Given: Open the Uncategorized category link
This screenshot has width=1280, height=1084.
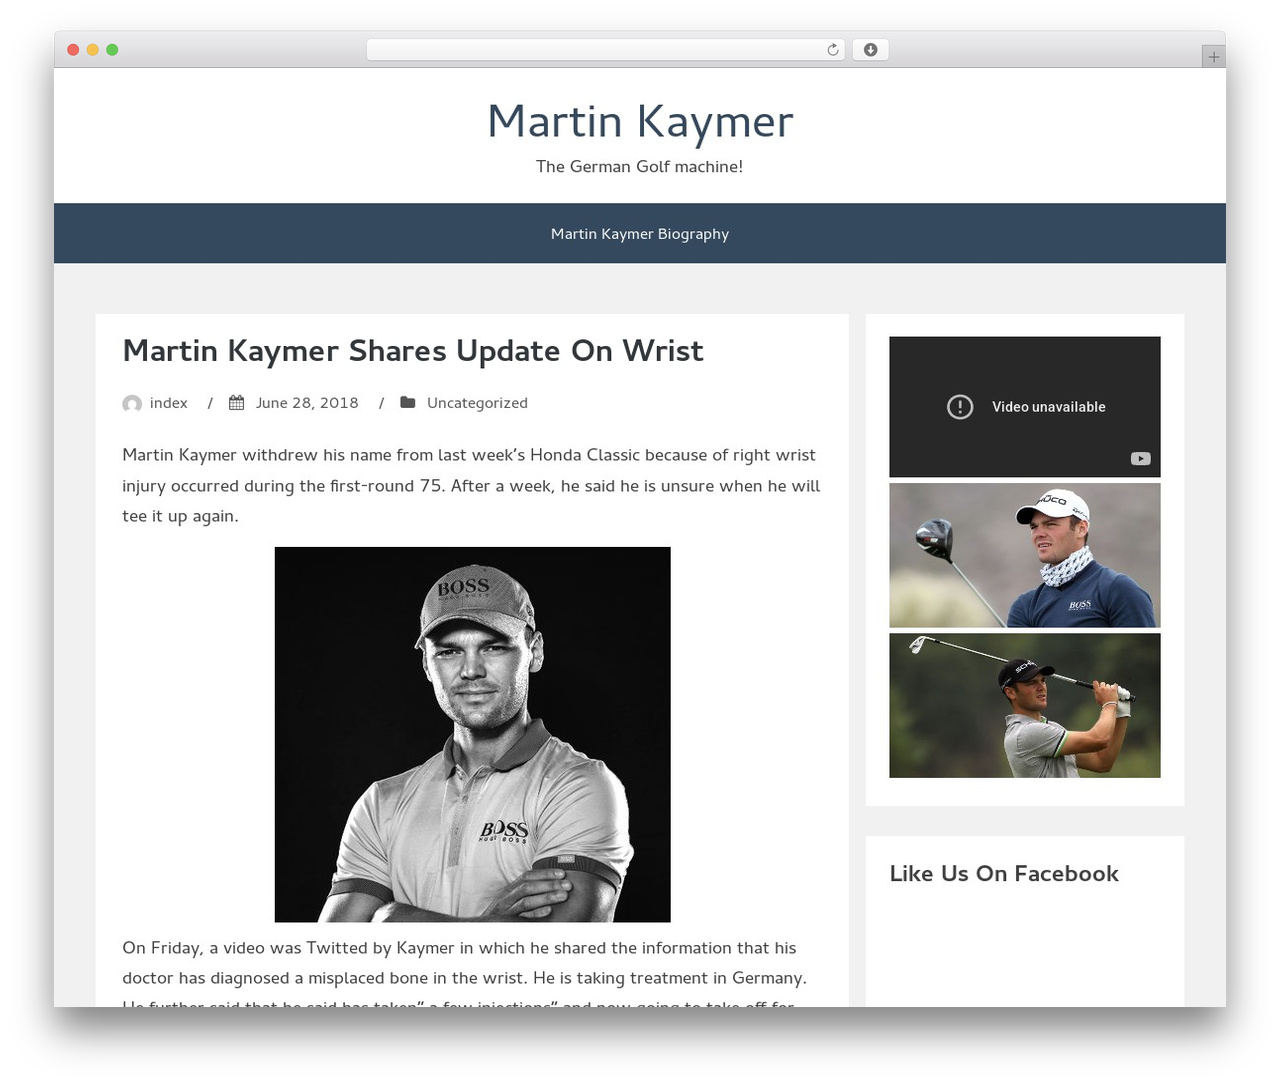Looking at the screenshot, I should [x=477, y=403].
